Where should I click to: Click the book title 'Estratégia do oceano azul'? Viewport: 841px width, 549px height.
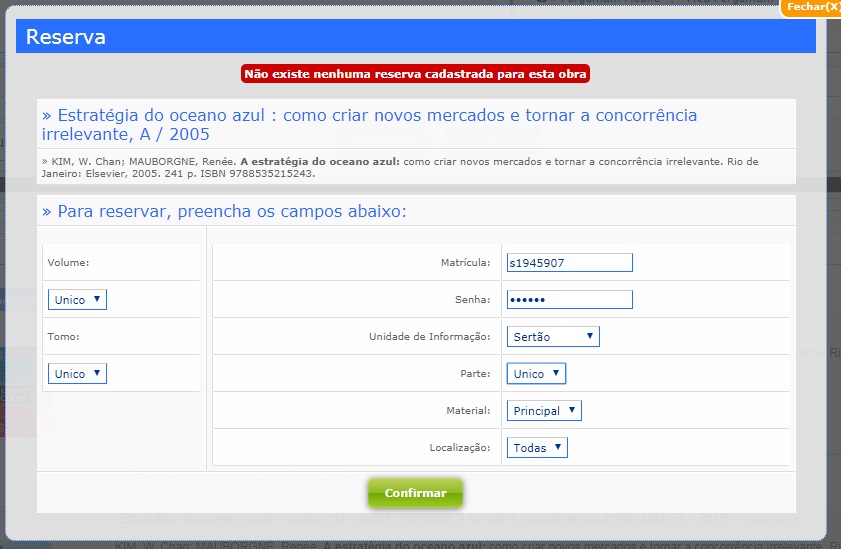click(370, 124)
